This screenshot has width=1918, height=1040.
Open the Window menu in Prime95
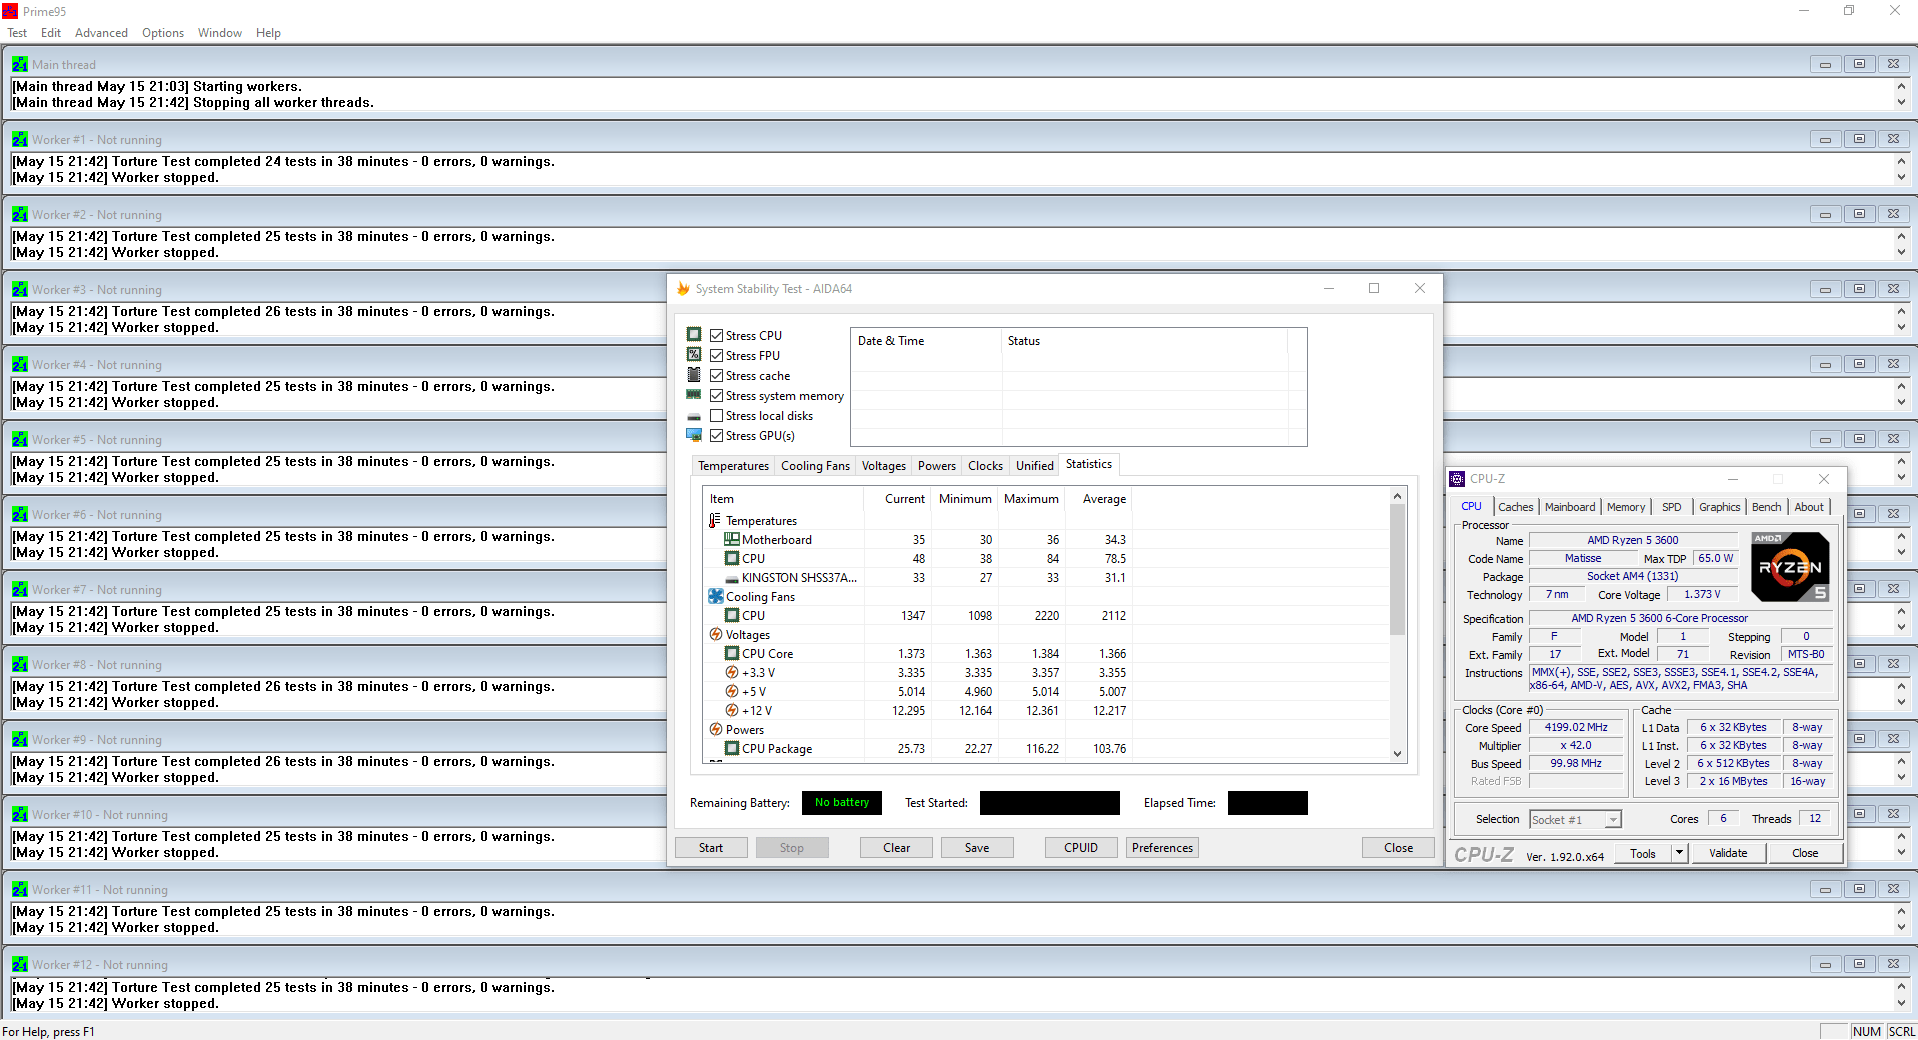point(220,33)
